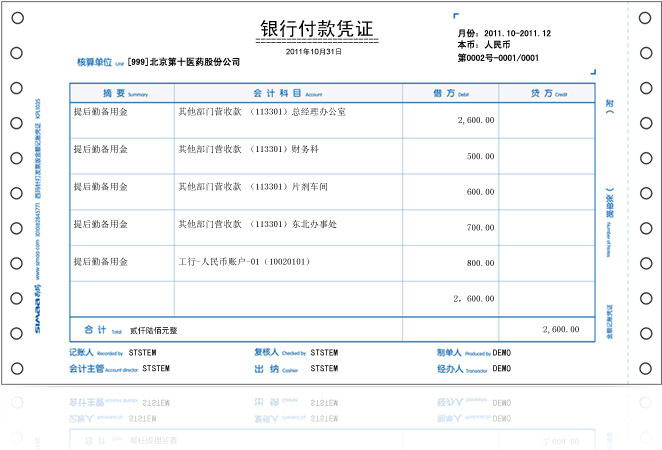Screen dimensions: 662x450
Task: Click the 记账人 Recorded by label
Action: 96,352
